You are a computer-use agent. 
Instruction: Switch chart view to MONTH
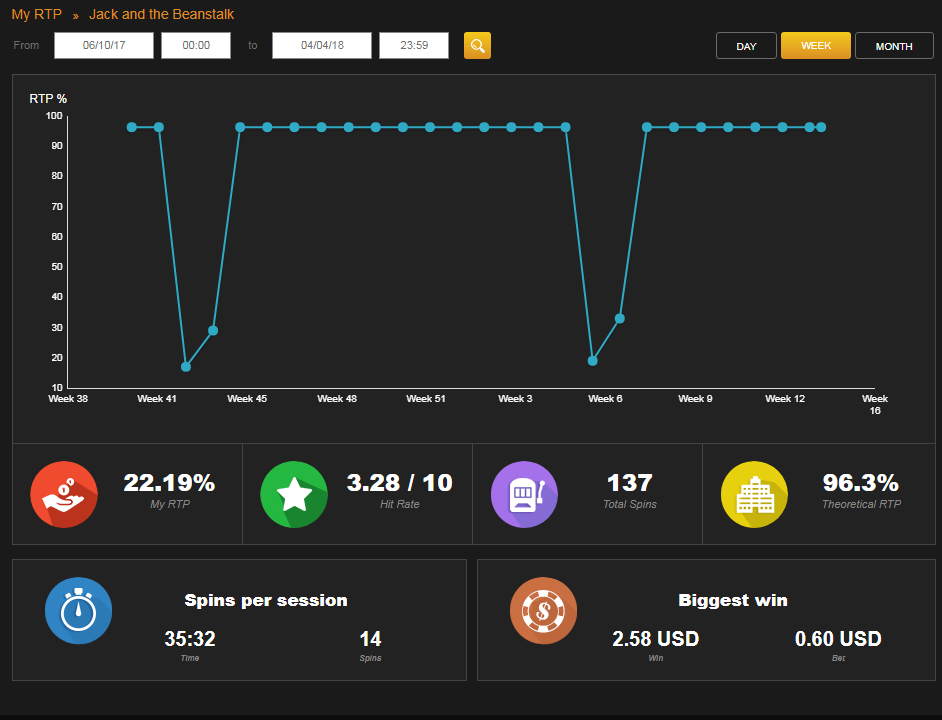point(894,46)
